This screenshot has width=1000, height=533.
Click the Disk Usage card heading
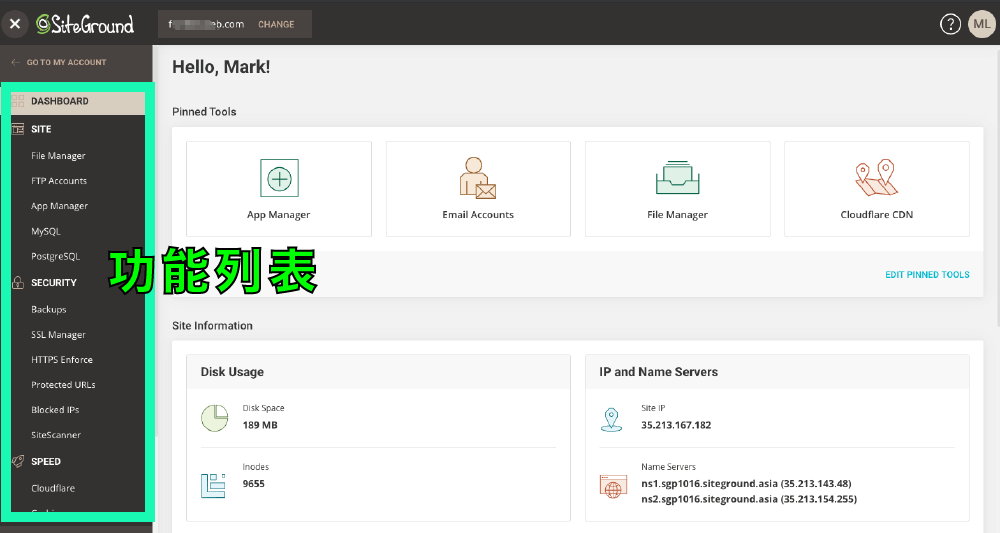coord(232,372)
